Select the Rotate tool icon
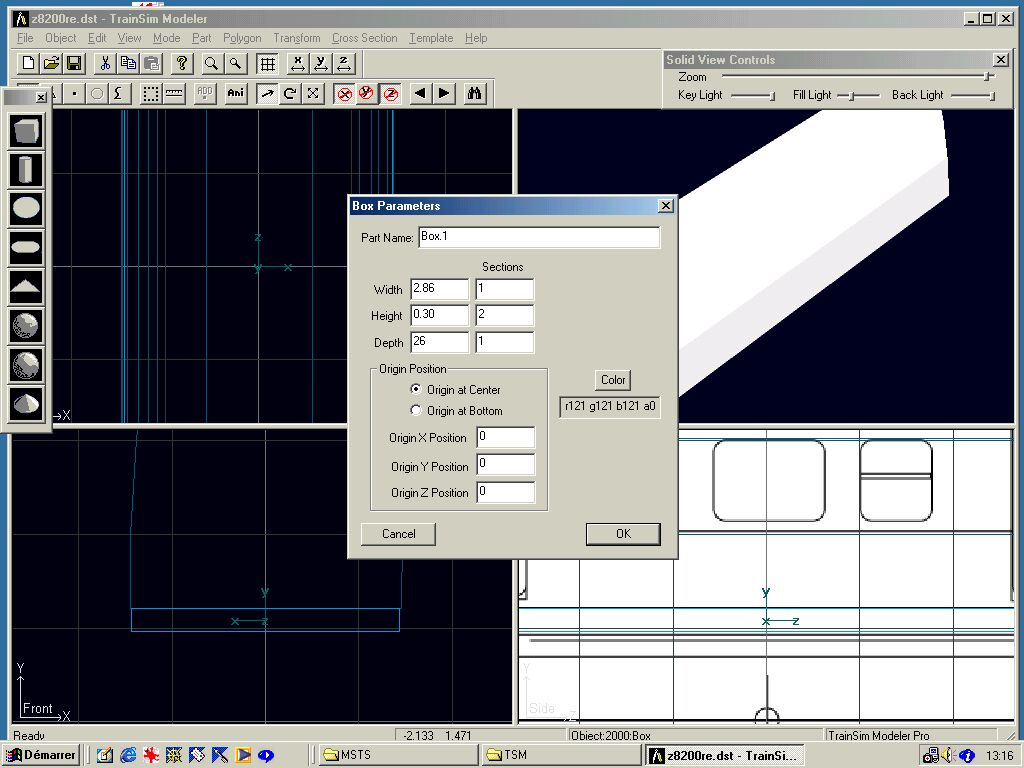 pos(290,93)
